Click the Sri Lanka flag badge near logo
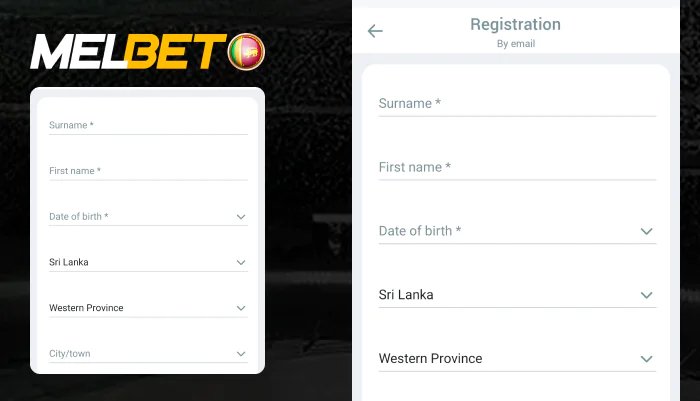Viewport: 700px width, 401px height. pyautogui.click(x=245, y=51)
